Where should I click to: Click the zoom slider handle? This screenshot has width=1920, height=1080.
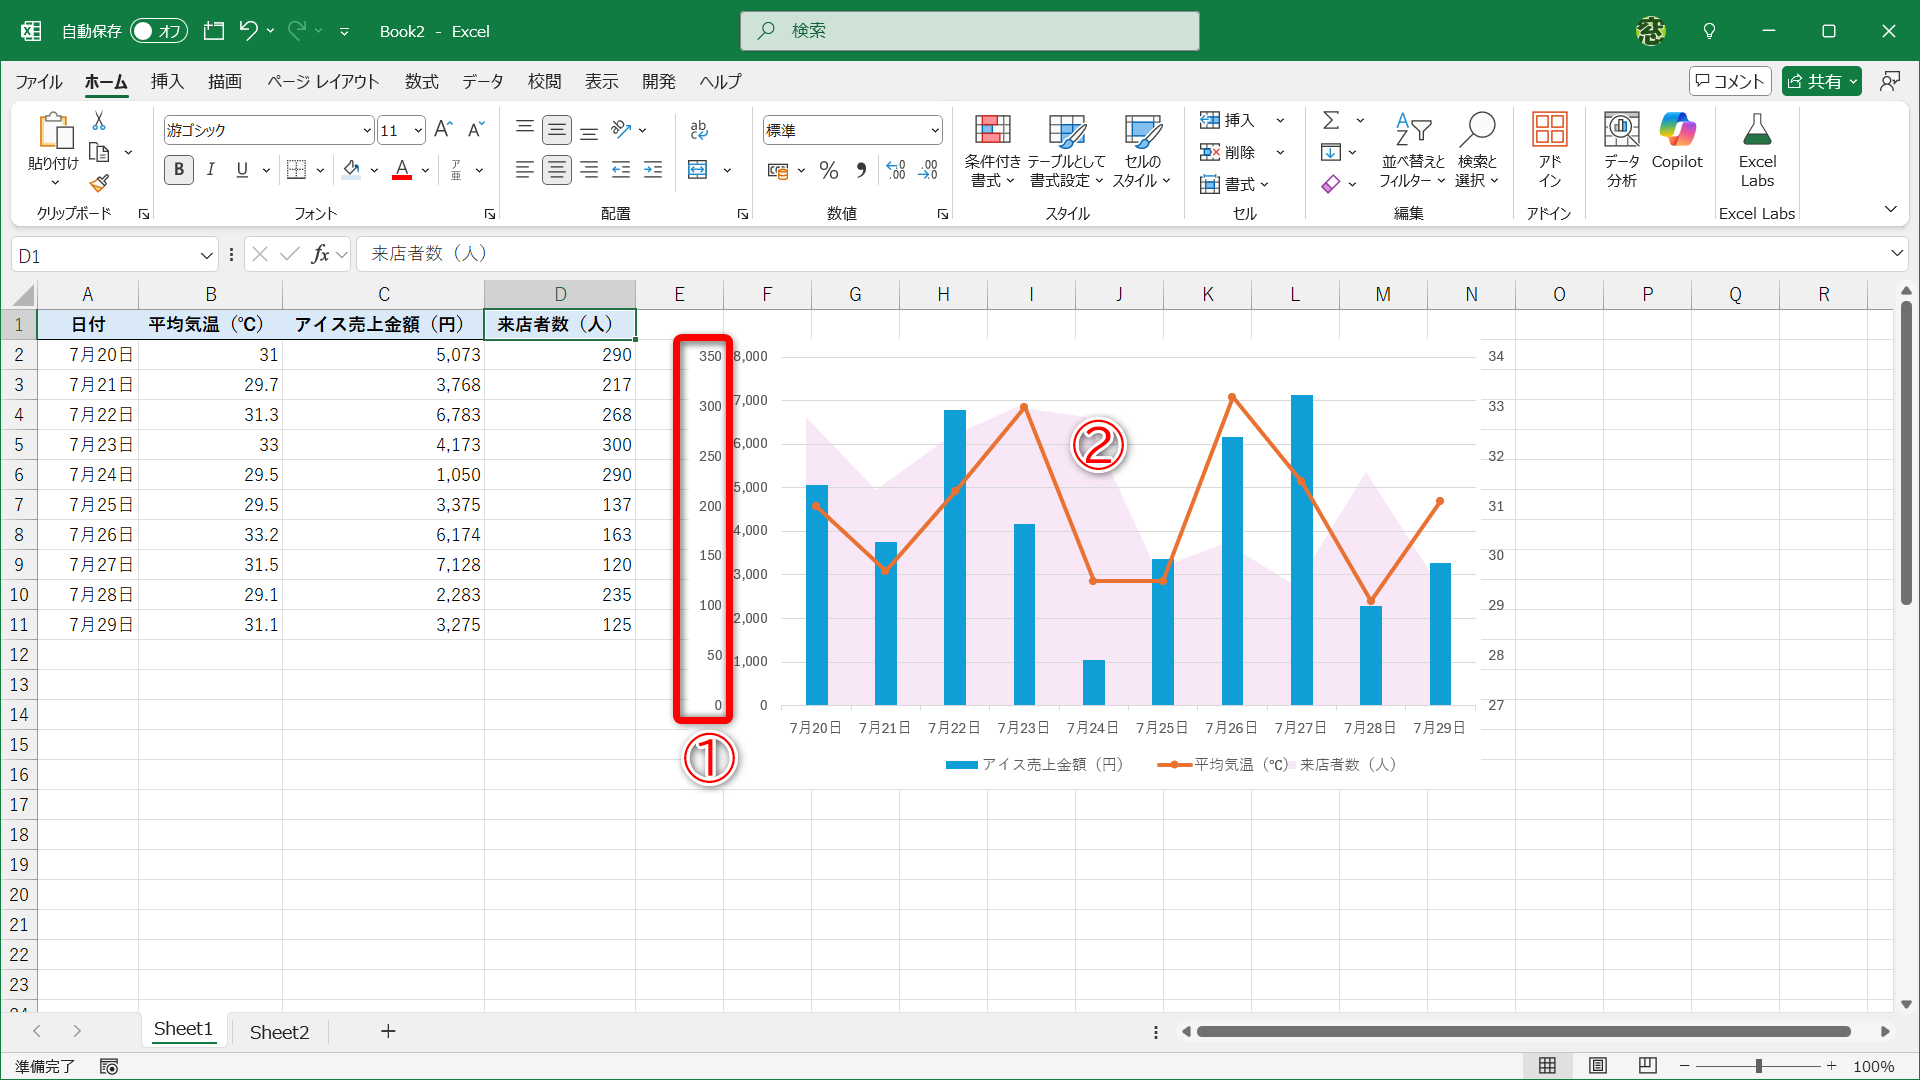1758,1067
